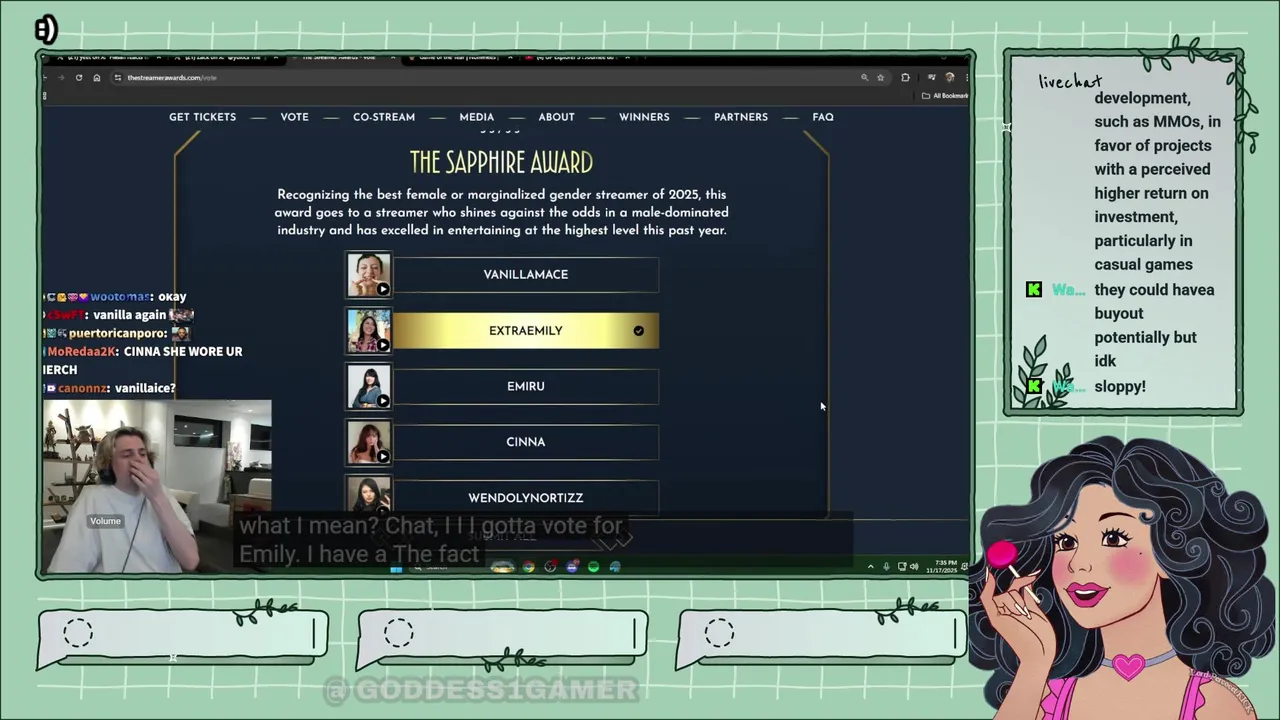View site information icon in address bar
The width and height of the screenshot is (1280, 720).
pos(118,78)
